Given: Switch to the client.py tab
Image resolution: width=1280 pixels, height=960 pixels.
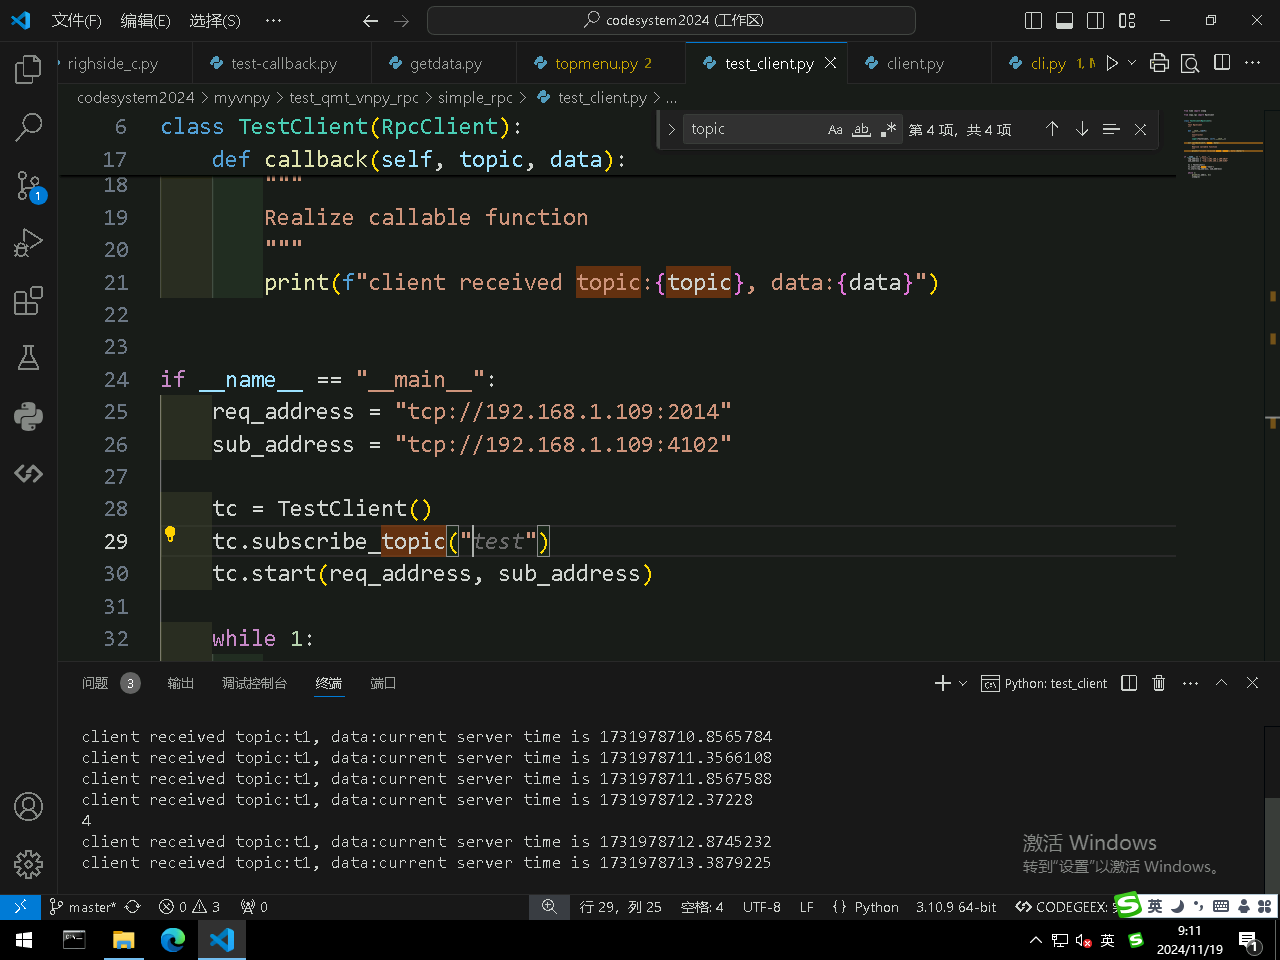Looking at the screenshot, I should [x=915, y=63].
